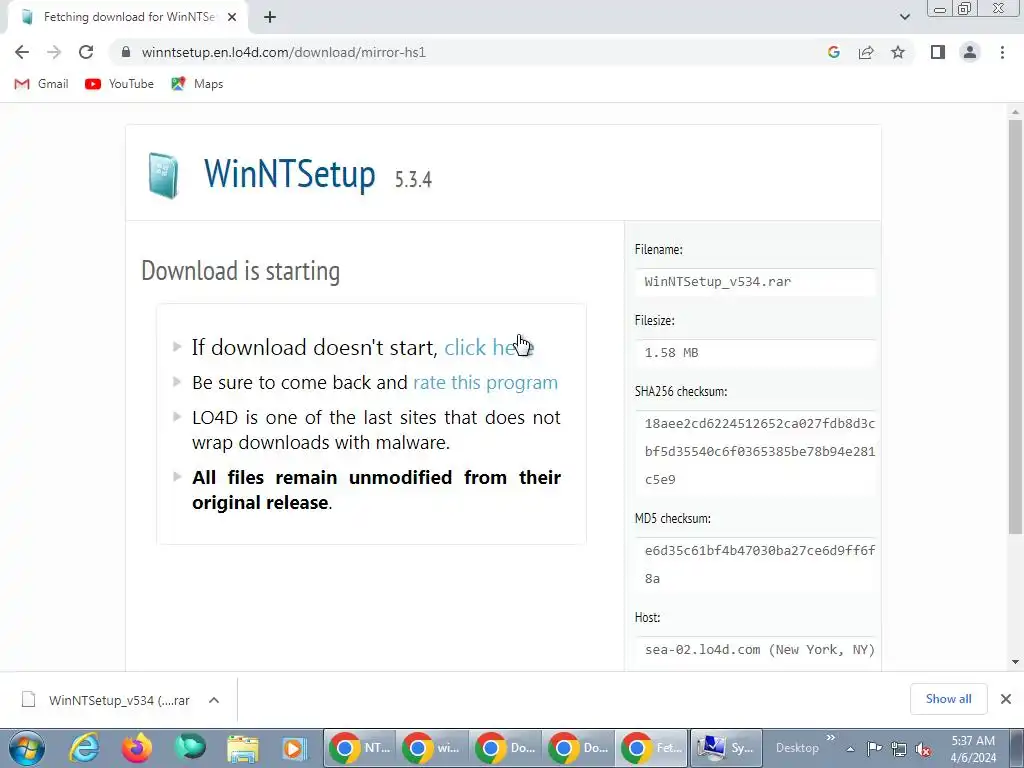
Task: Switch to the 'Sy...' taskbar window
Action: 726,748
